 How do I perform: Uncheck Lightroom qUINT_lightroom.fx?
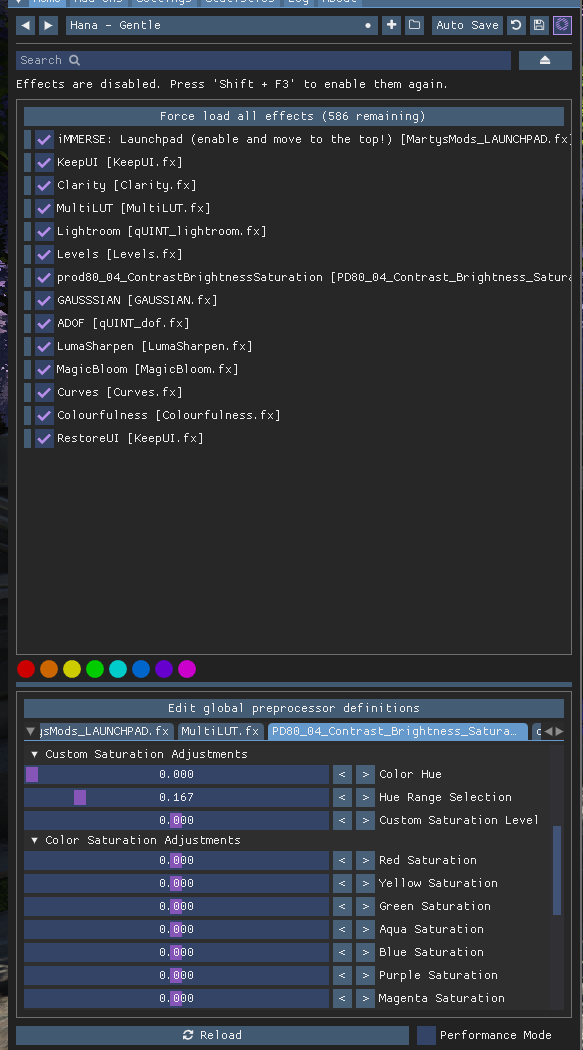coord(44,232)
